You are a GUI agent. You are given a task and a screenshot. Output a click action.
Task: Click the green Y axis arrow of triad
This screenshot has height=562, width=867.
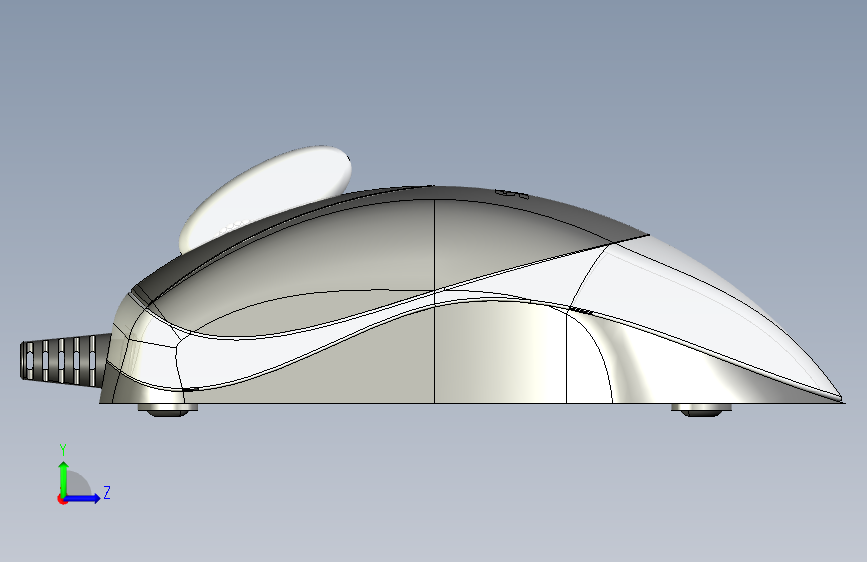[64, 477]
